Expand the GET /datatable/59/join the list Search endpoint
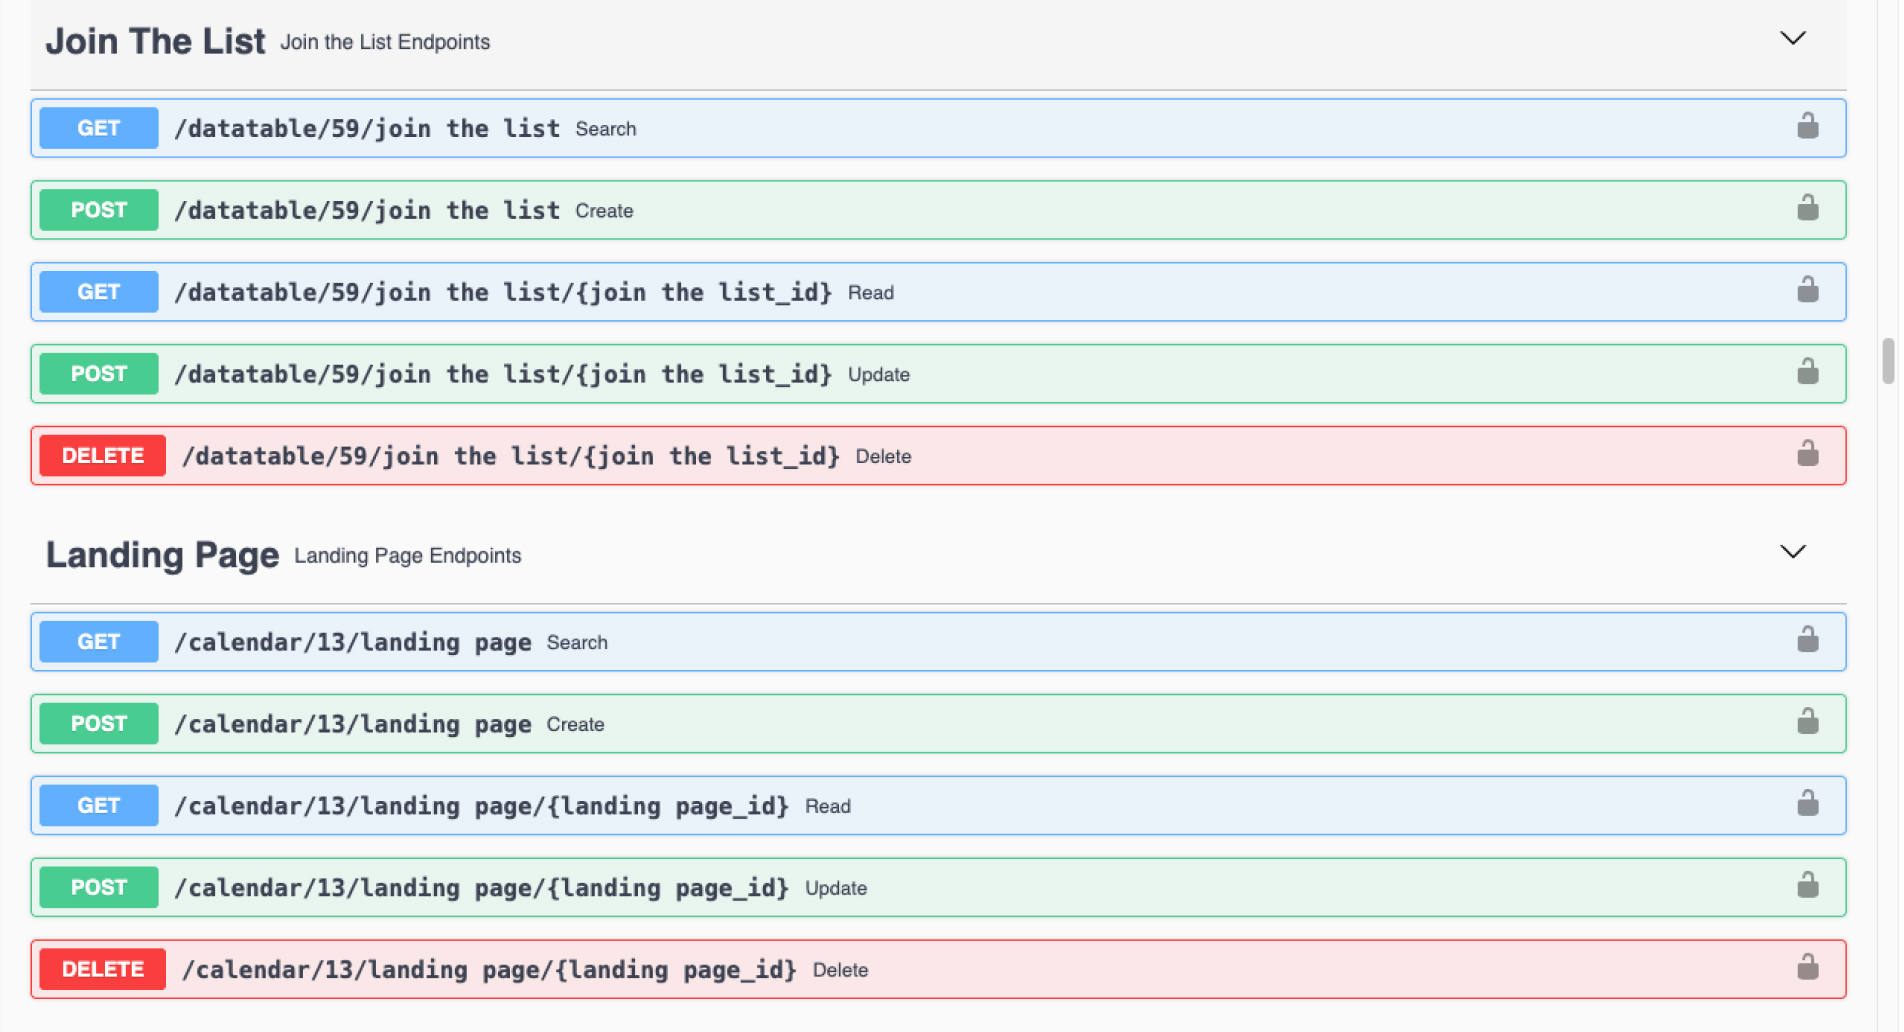This screenshot has width=1904, height=1032. tap(938, 128)
